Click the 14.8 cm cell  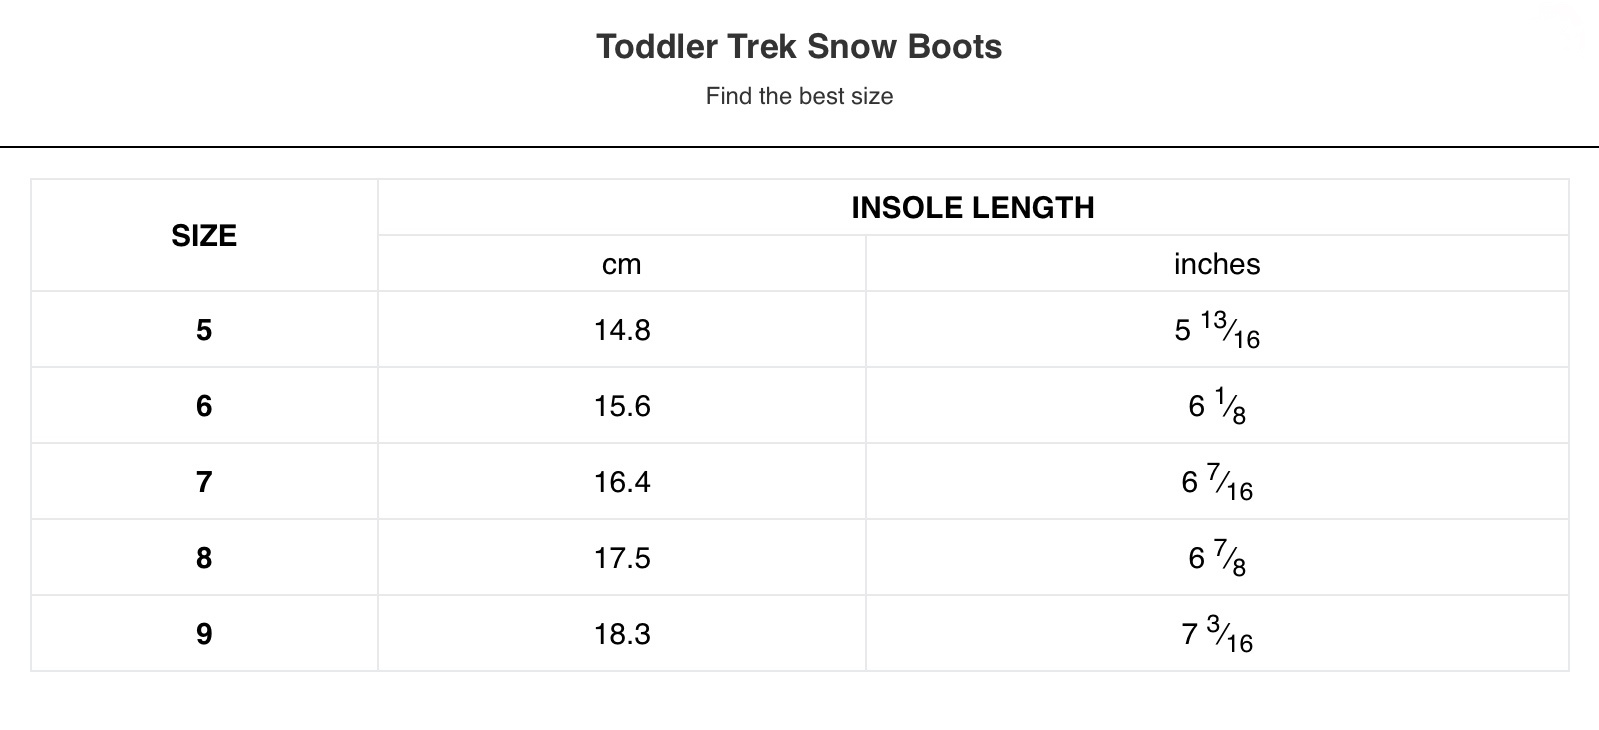pyautogui.click(x=621, y=330)
